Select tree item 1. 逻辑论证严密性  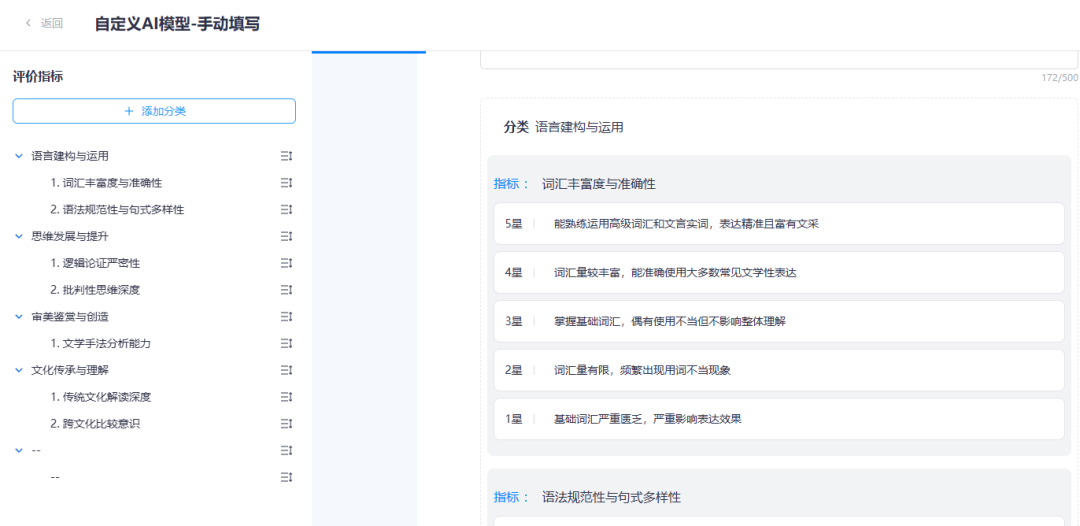click(95, 263)
